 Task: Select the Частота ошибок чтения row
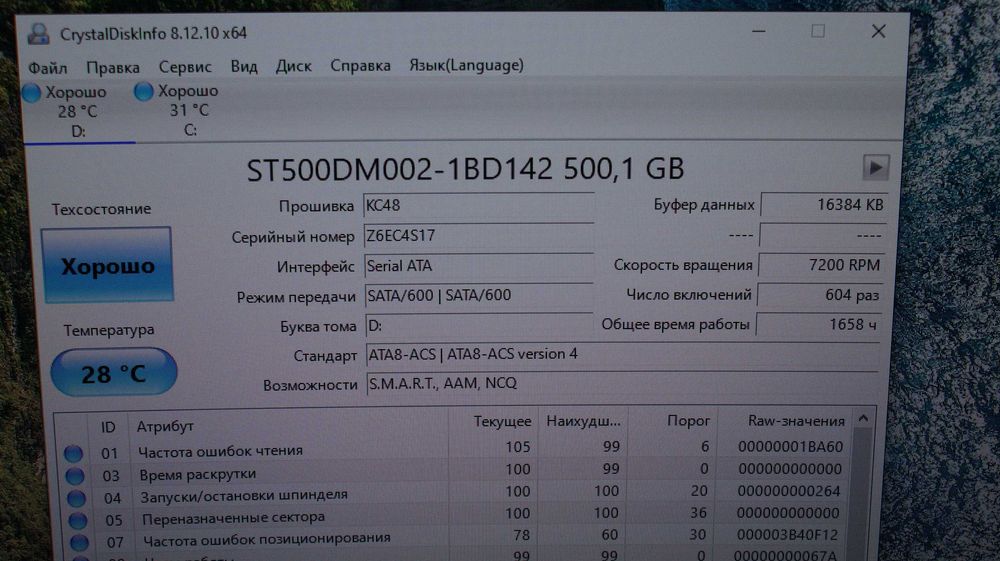454,449
